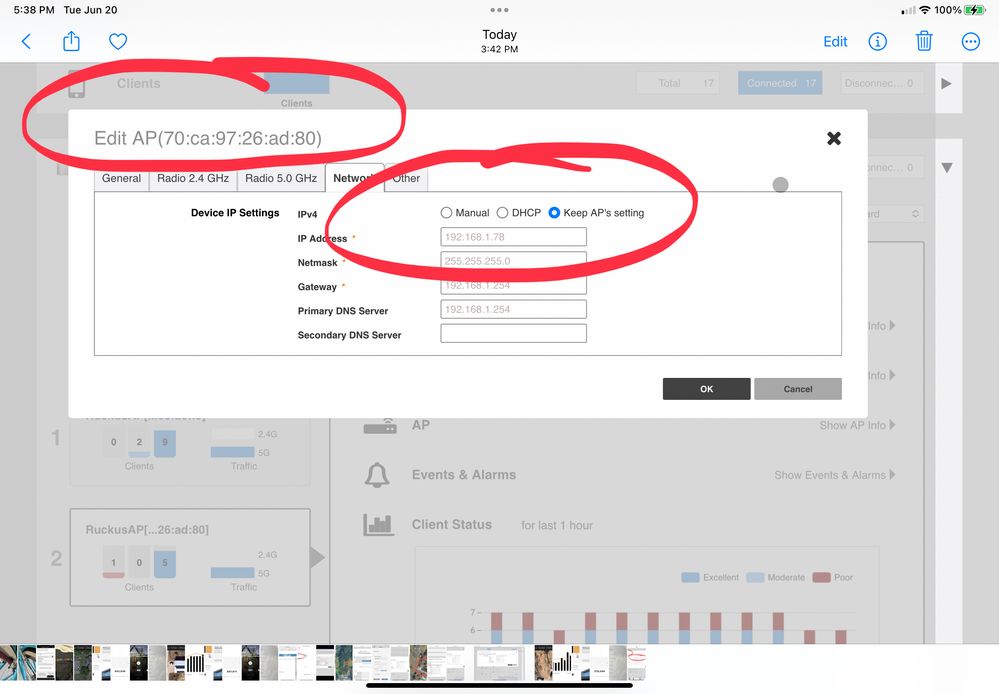Expand Show AP Info
Image resolution: width=999 pixels, height=694 pixels.
tap(857, 425)
